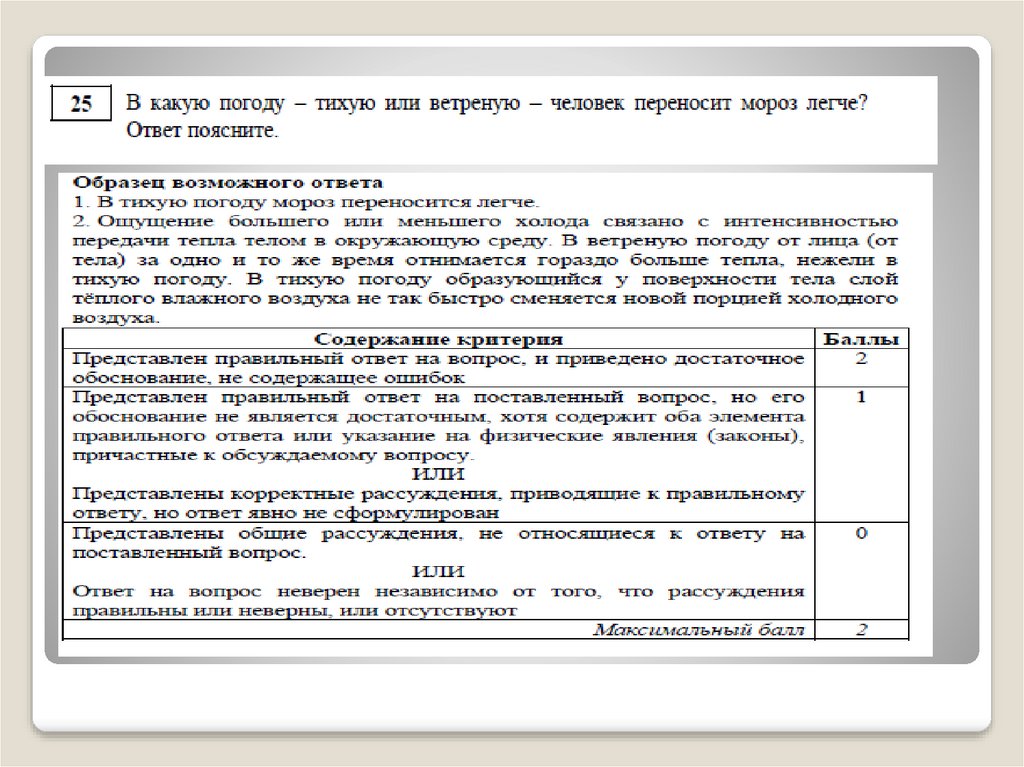Select text "Представлены общие рассуждения" criterion
Viewport: 1024px width, 767px height.
438,542
